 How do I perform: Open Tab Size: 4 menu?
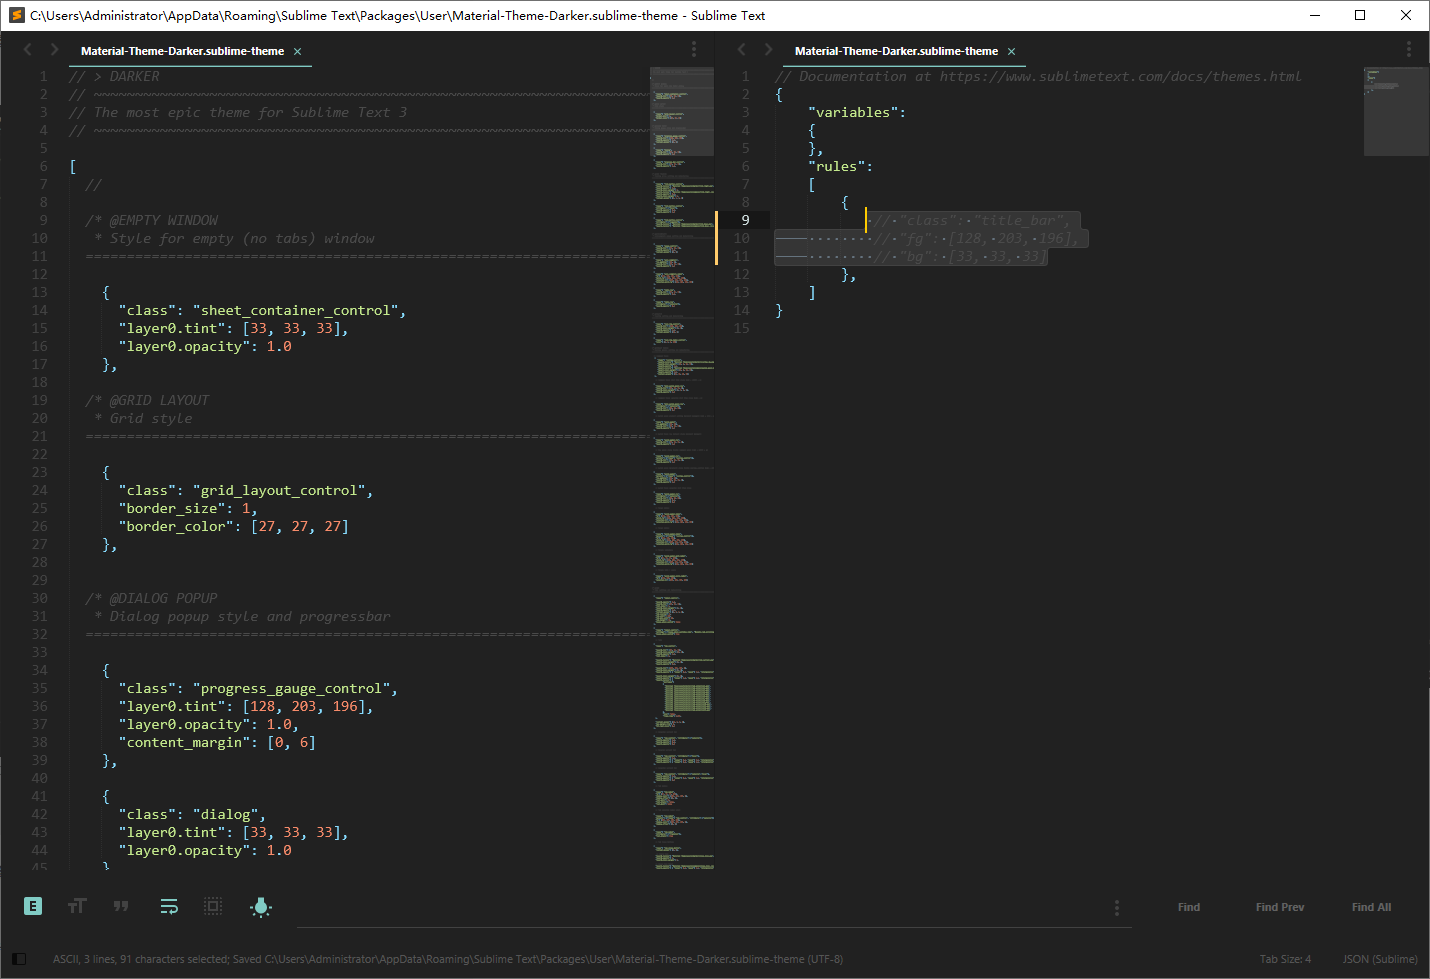1285,959
